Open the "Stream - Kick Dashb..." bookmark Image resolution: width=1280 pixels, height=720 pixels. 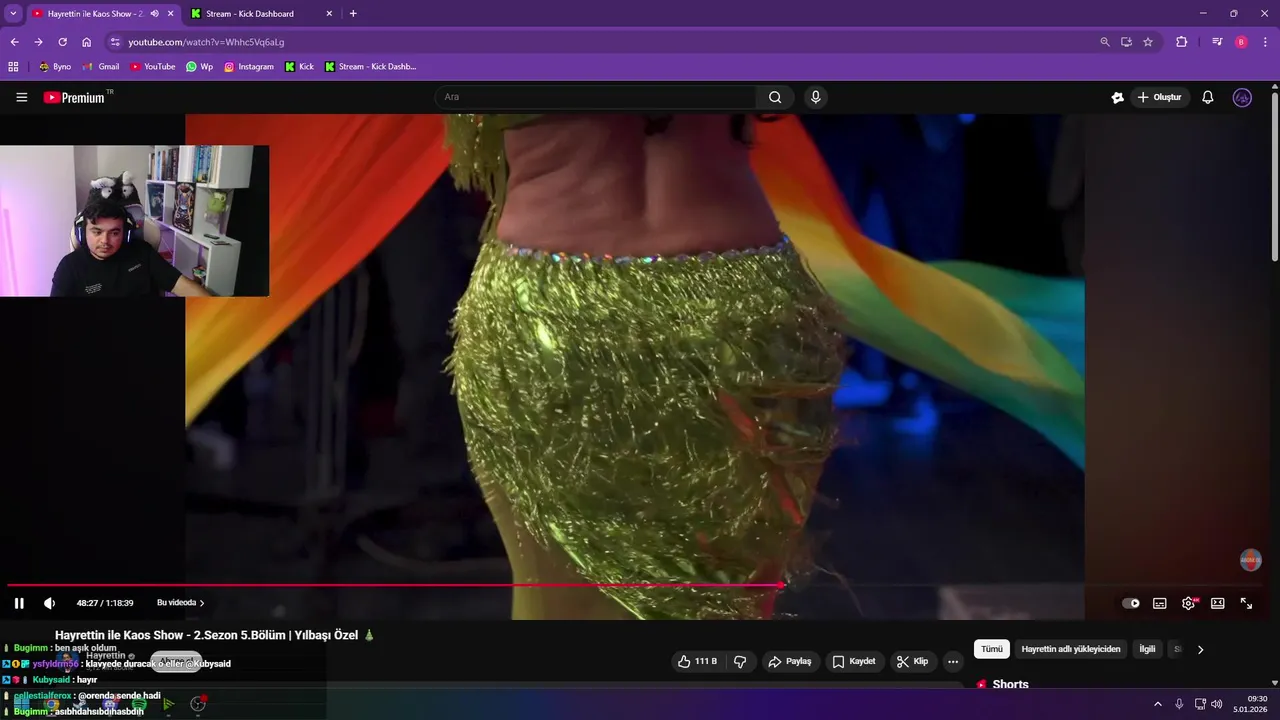370,67
